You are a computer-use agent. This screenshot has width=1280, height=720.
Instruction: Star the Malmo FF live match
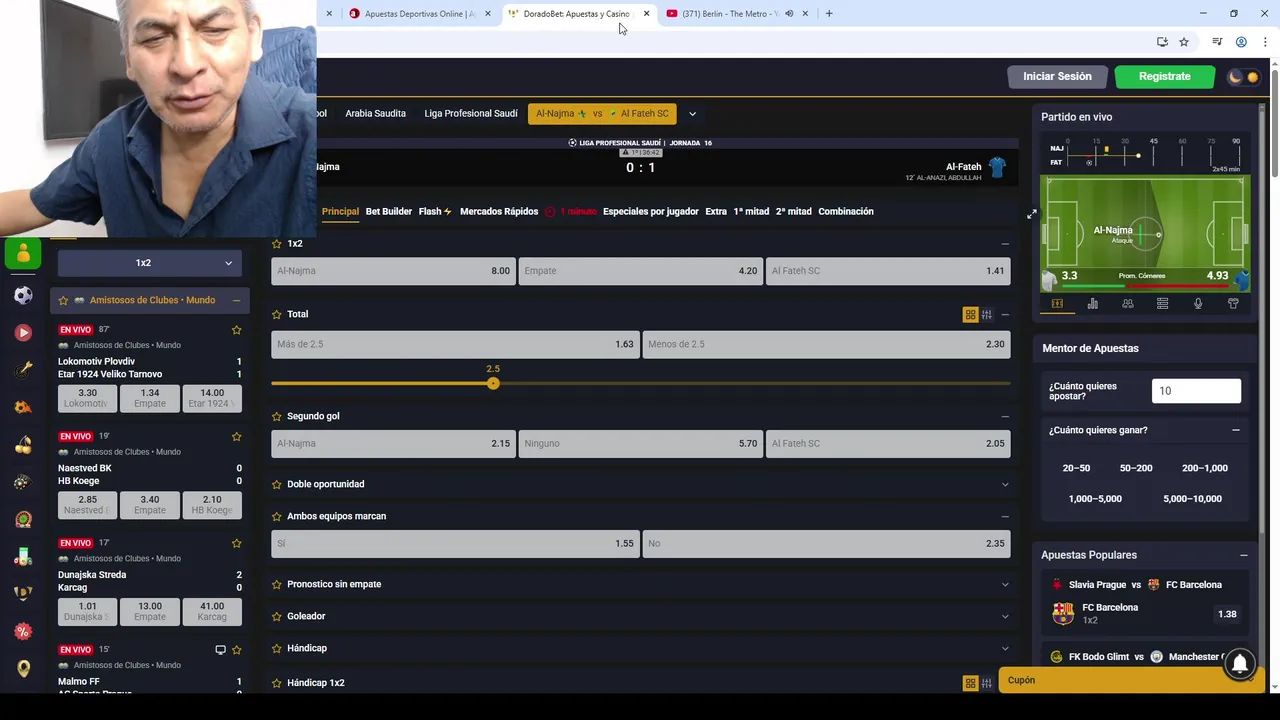coord(237,650)
